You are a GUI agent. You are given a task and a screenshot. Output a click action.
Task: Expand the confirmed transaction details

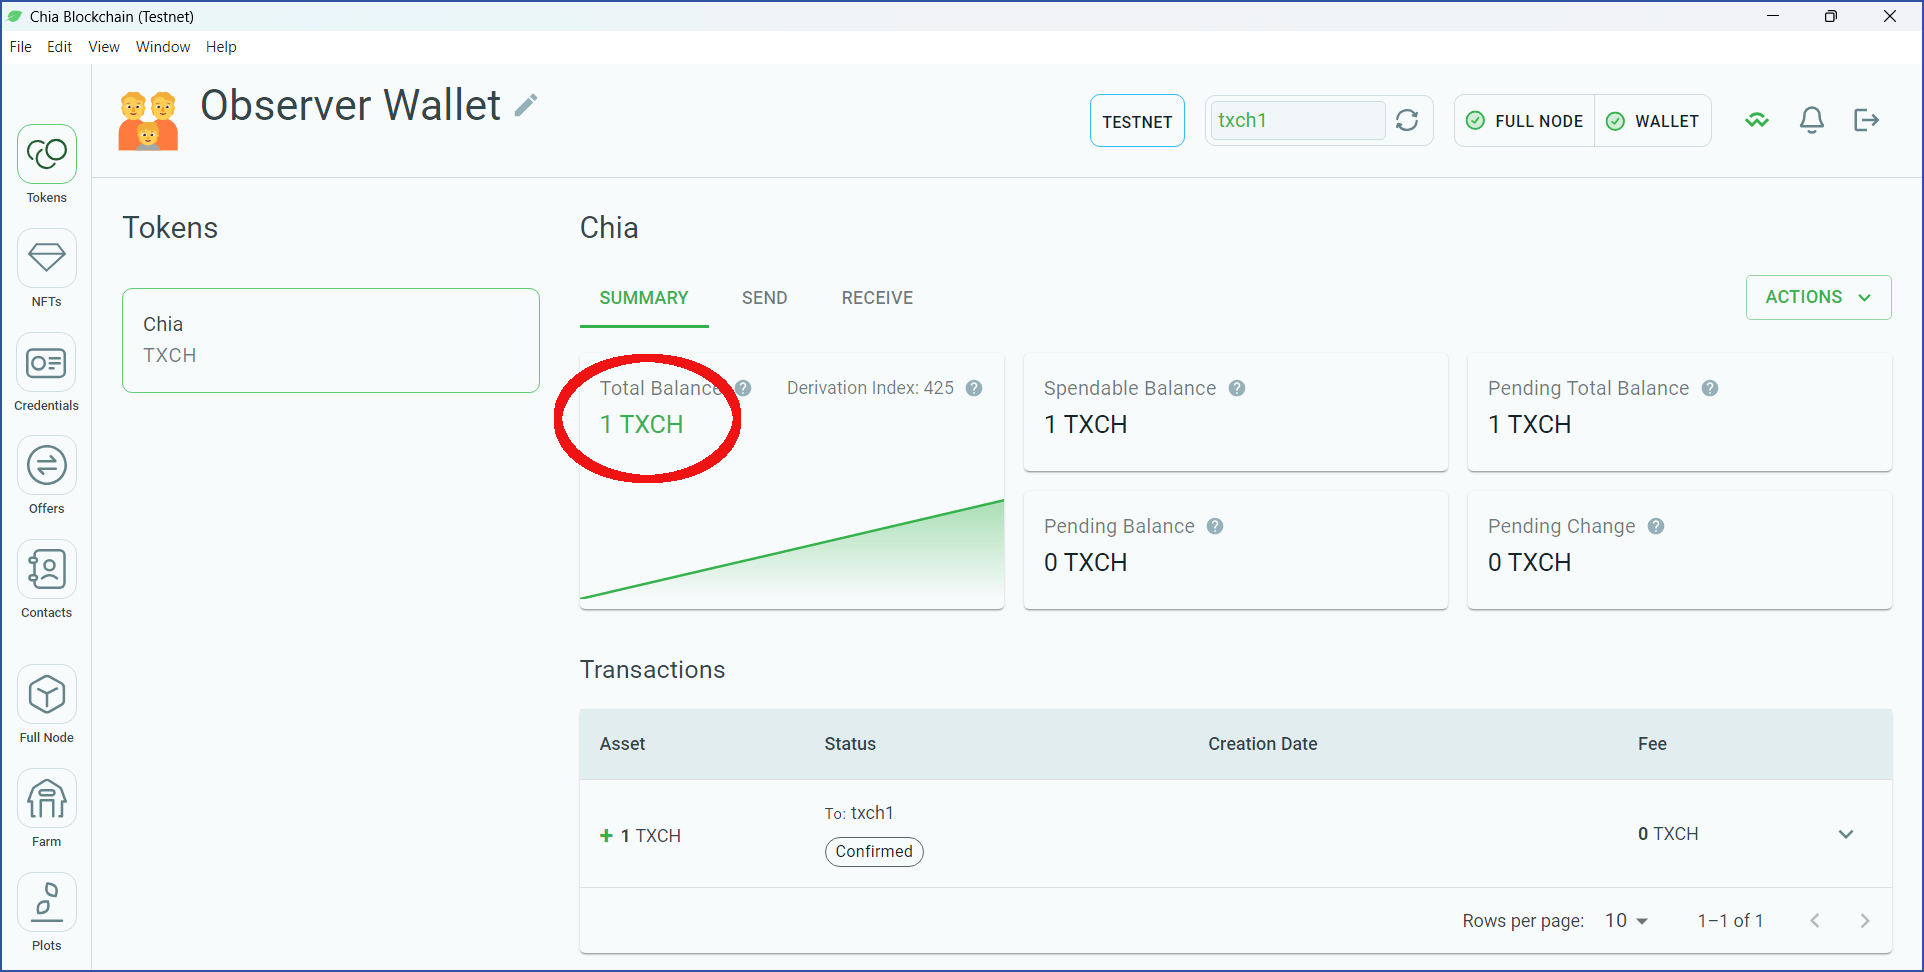[1845, 833]
